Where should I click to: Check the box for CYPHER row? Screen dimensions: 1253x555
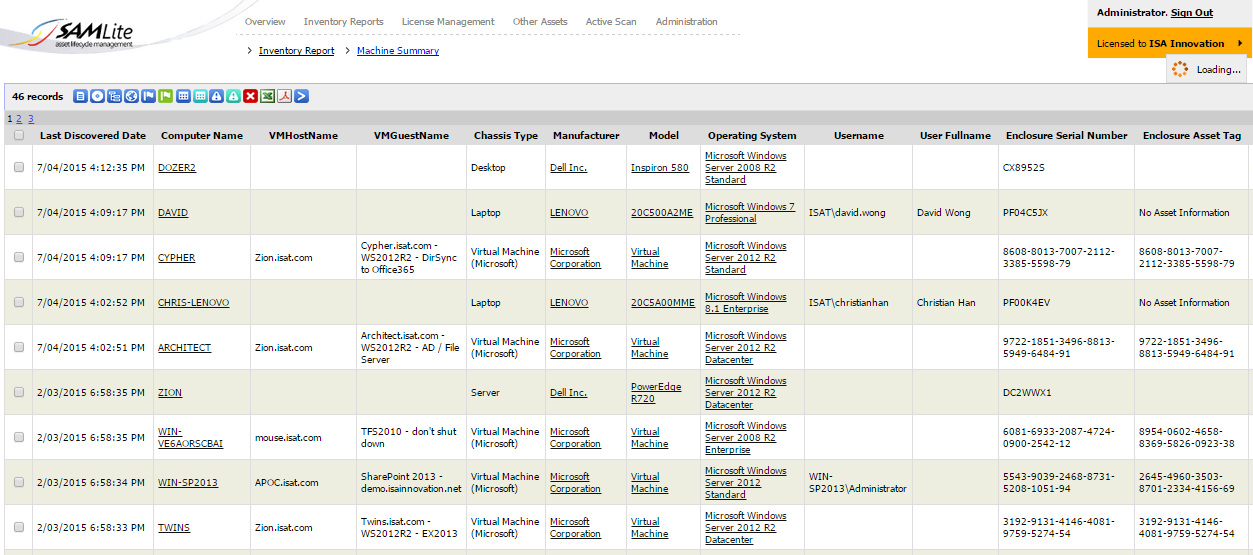point(19,258)
